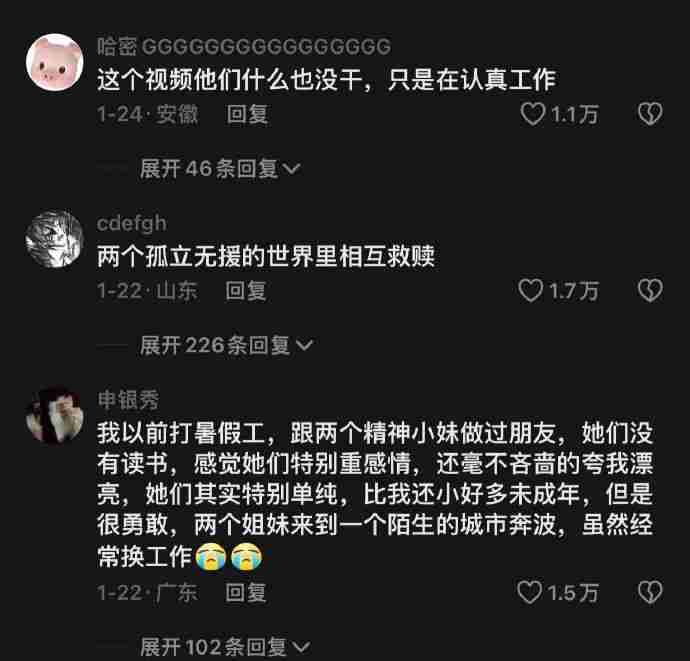Expand 226 replies under cdefgh's comment

(226, 345)
